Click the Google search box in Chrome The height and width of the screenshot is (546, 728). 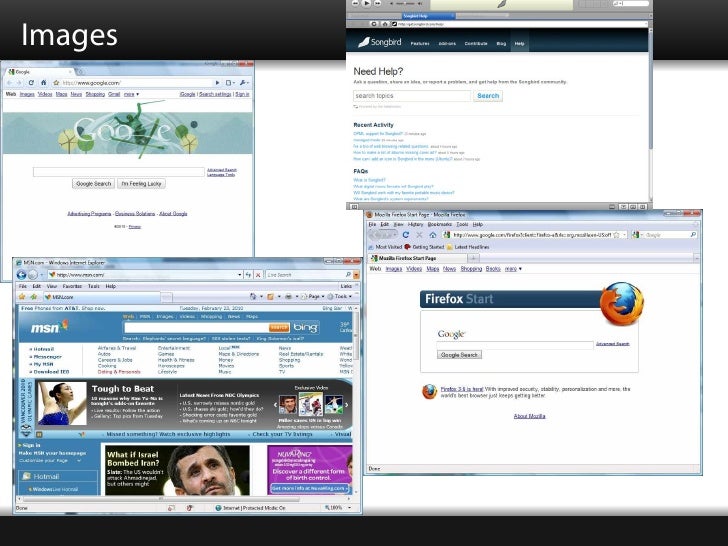click(x=119, y=172)
